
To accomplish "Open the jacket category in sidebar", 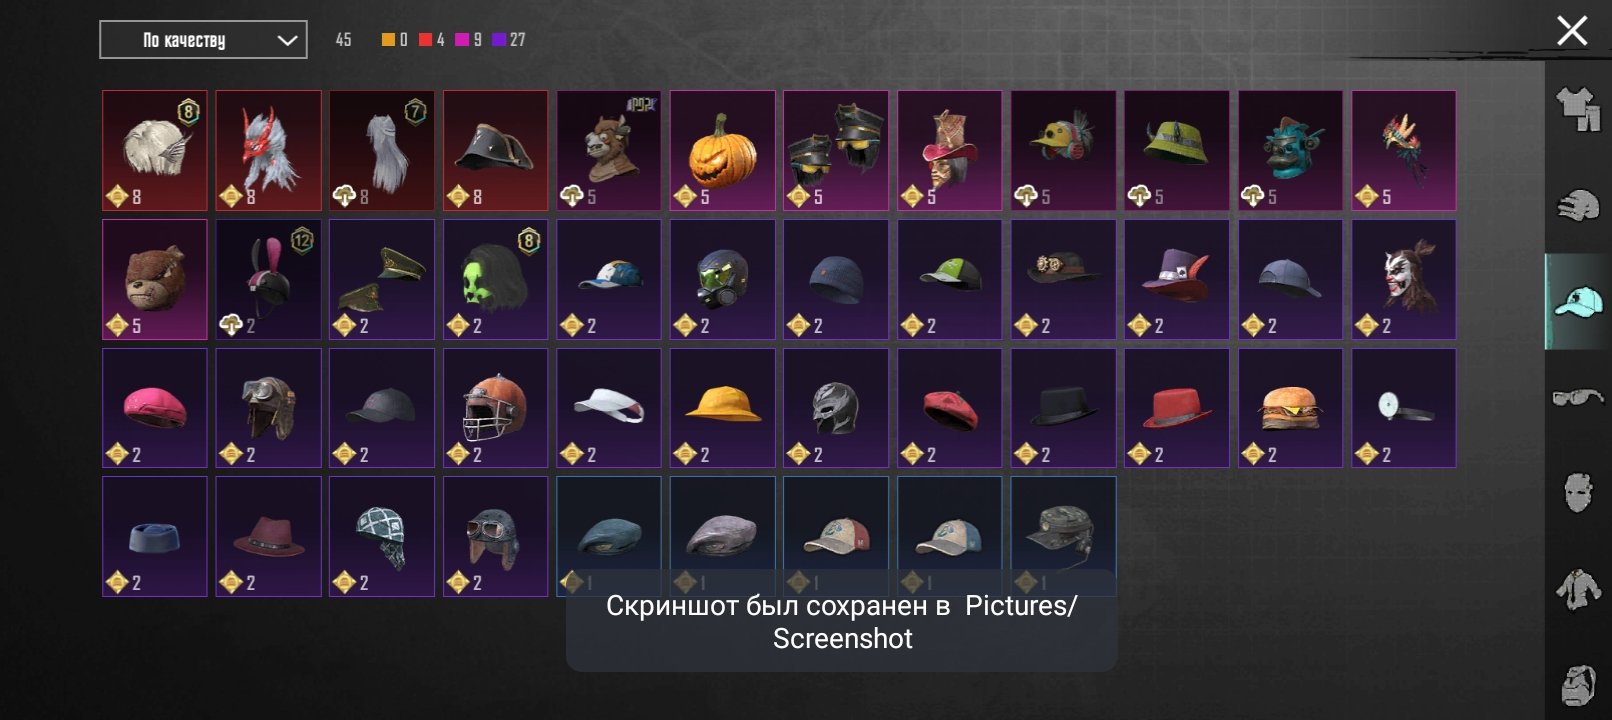I will click(x=1578, y=589).
